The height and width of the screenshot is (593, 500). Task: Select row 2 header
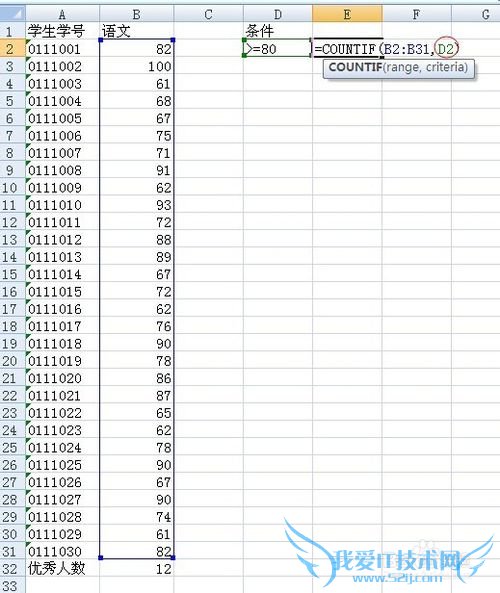pos(12,49)
